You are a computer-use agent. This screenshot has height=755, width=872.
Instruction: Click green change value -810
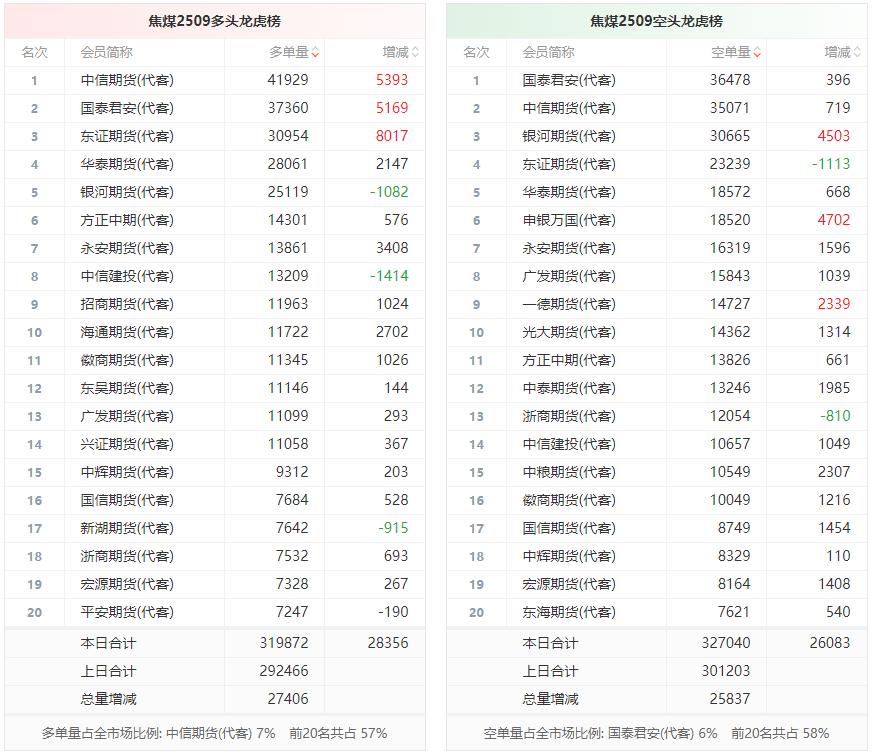835,416
